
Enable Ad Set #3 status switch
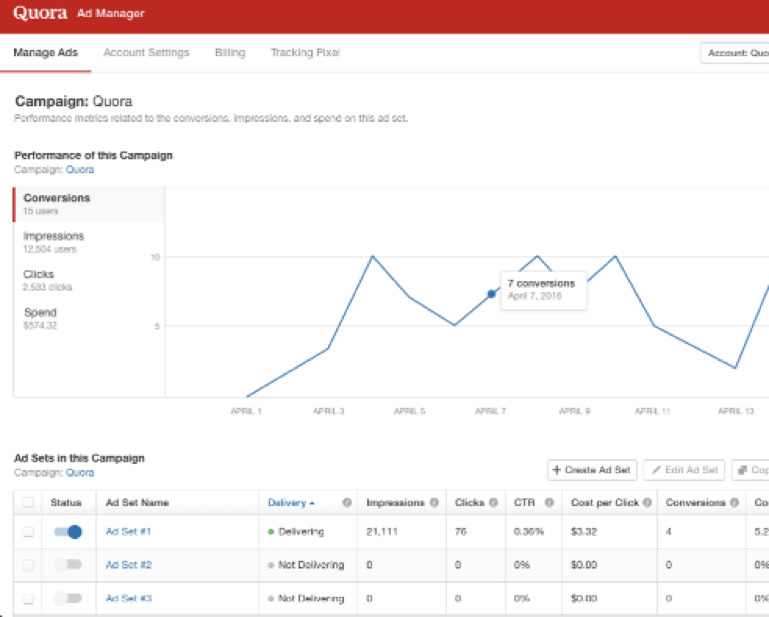coord(68,598)
